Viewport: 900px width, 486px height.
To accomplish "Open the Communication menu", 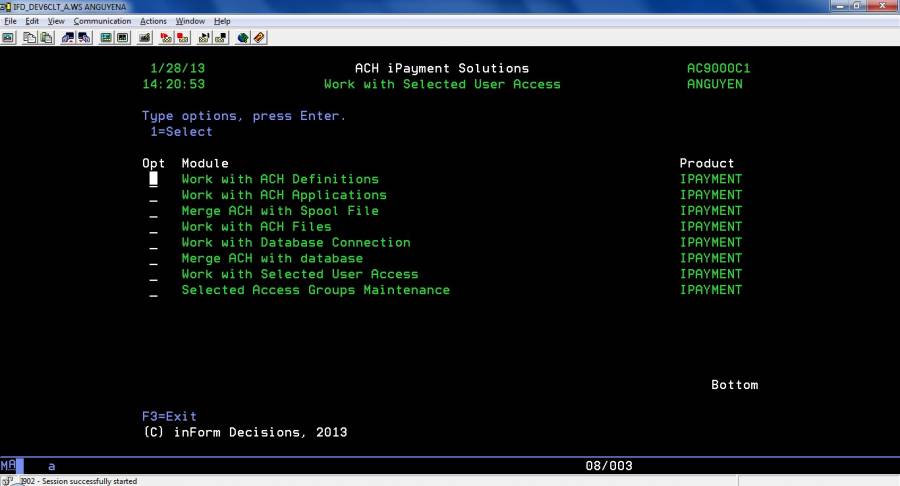I will click(x=102, y=21).
